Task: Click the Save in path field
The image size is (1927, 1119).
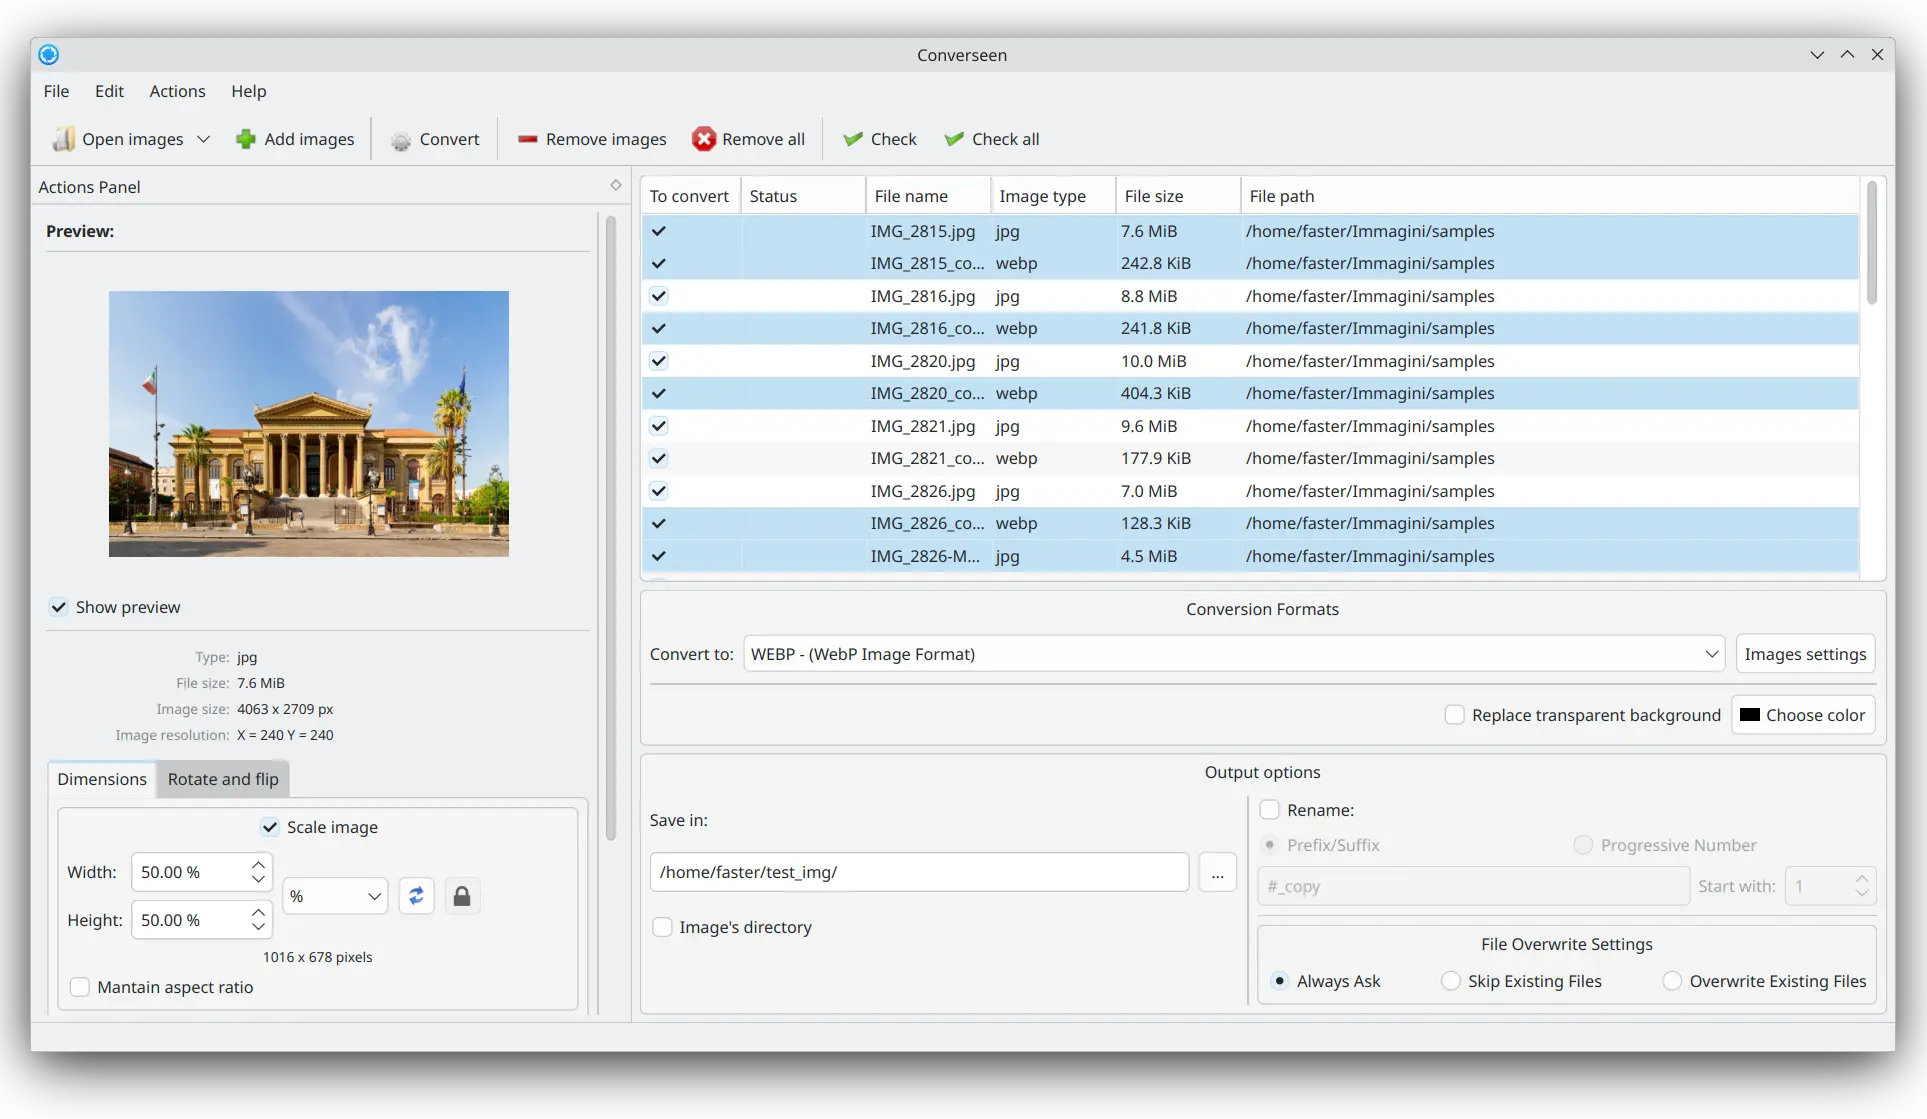Action: click(x=918, y=872)
